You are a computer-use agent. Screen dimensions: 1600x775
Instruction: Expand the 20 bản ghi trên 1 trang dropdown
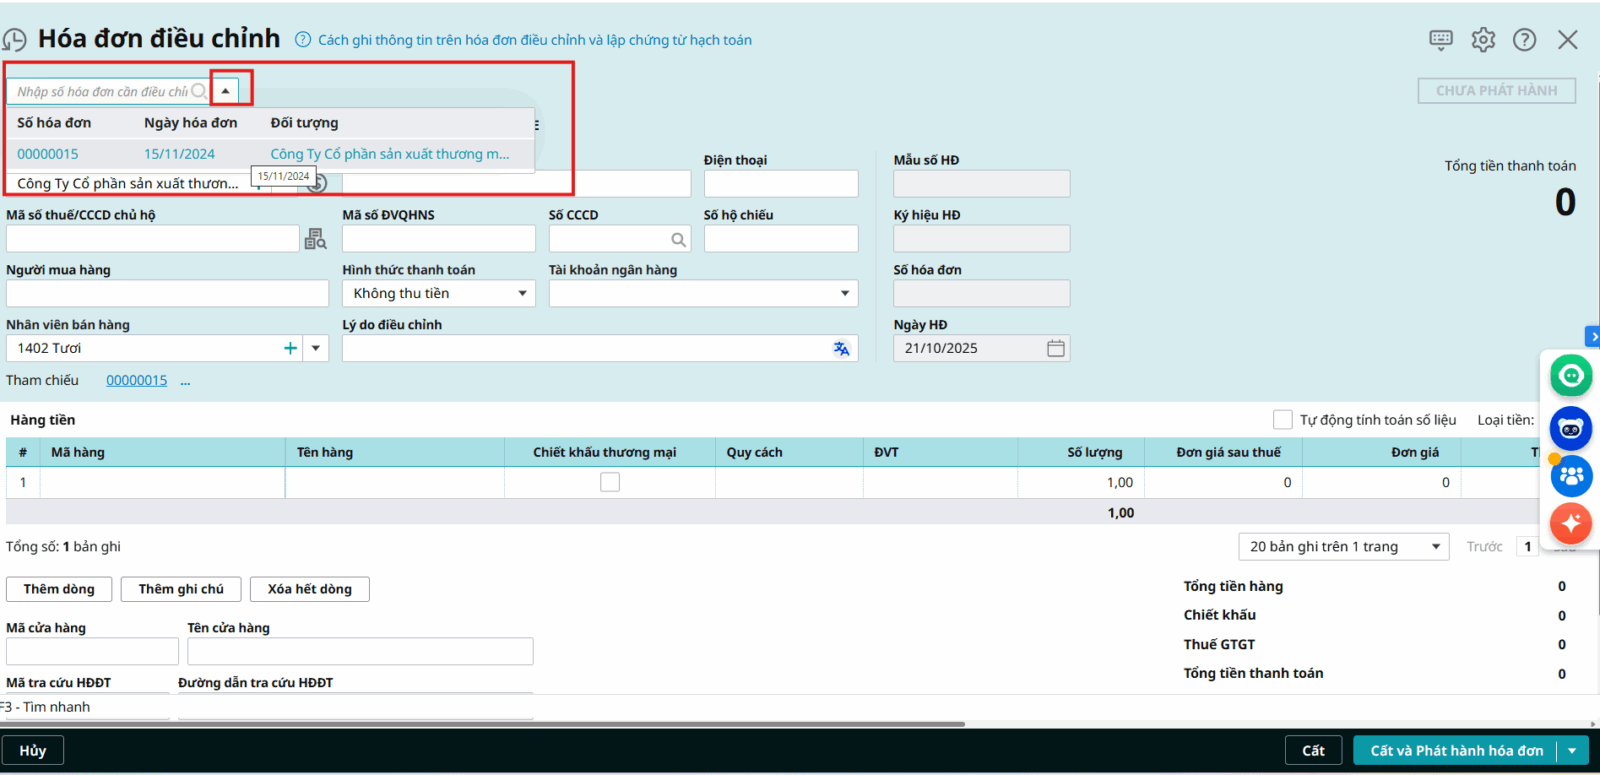(x=1435, y=547)
